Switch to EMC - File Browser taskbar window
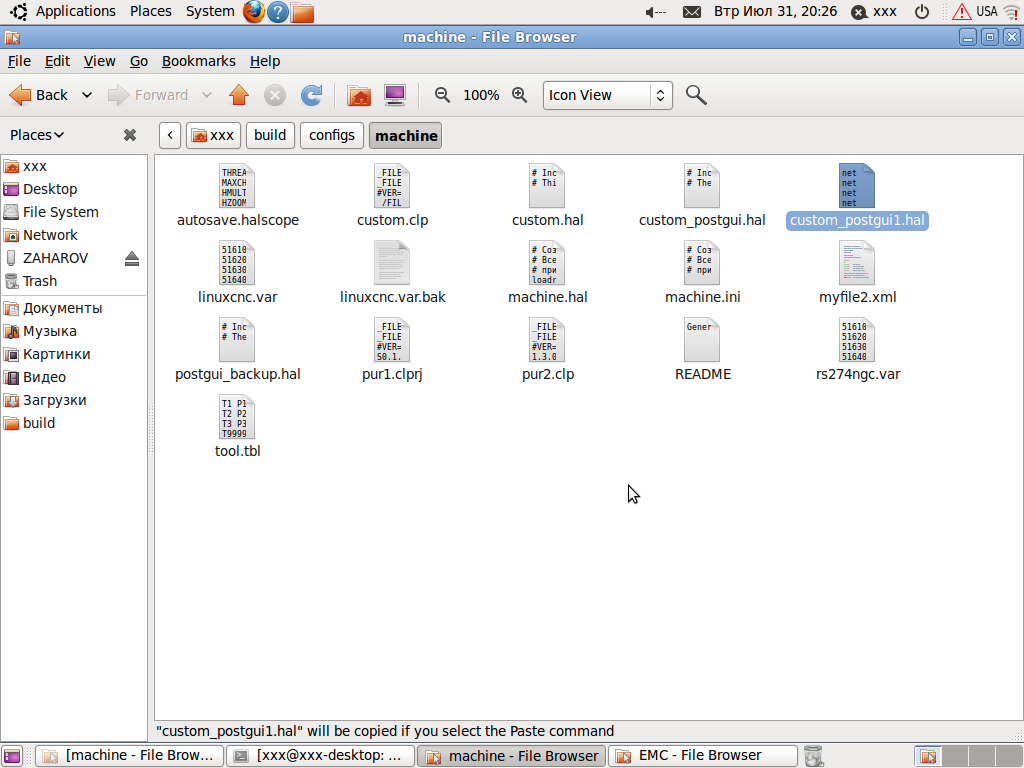1024x768 pixels. tap(703, 756)
